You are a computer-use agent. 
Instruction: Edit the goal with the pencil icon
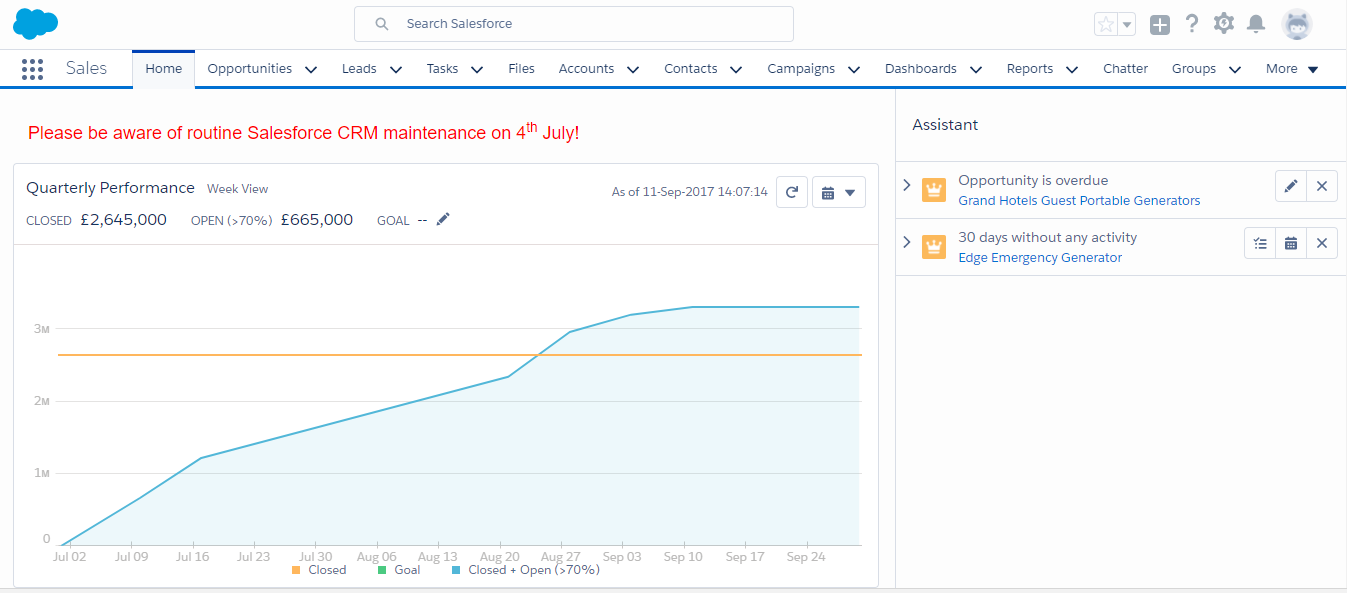443,219
